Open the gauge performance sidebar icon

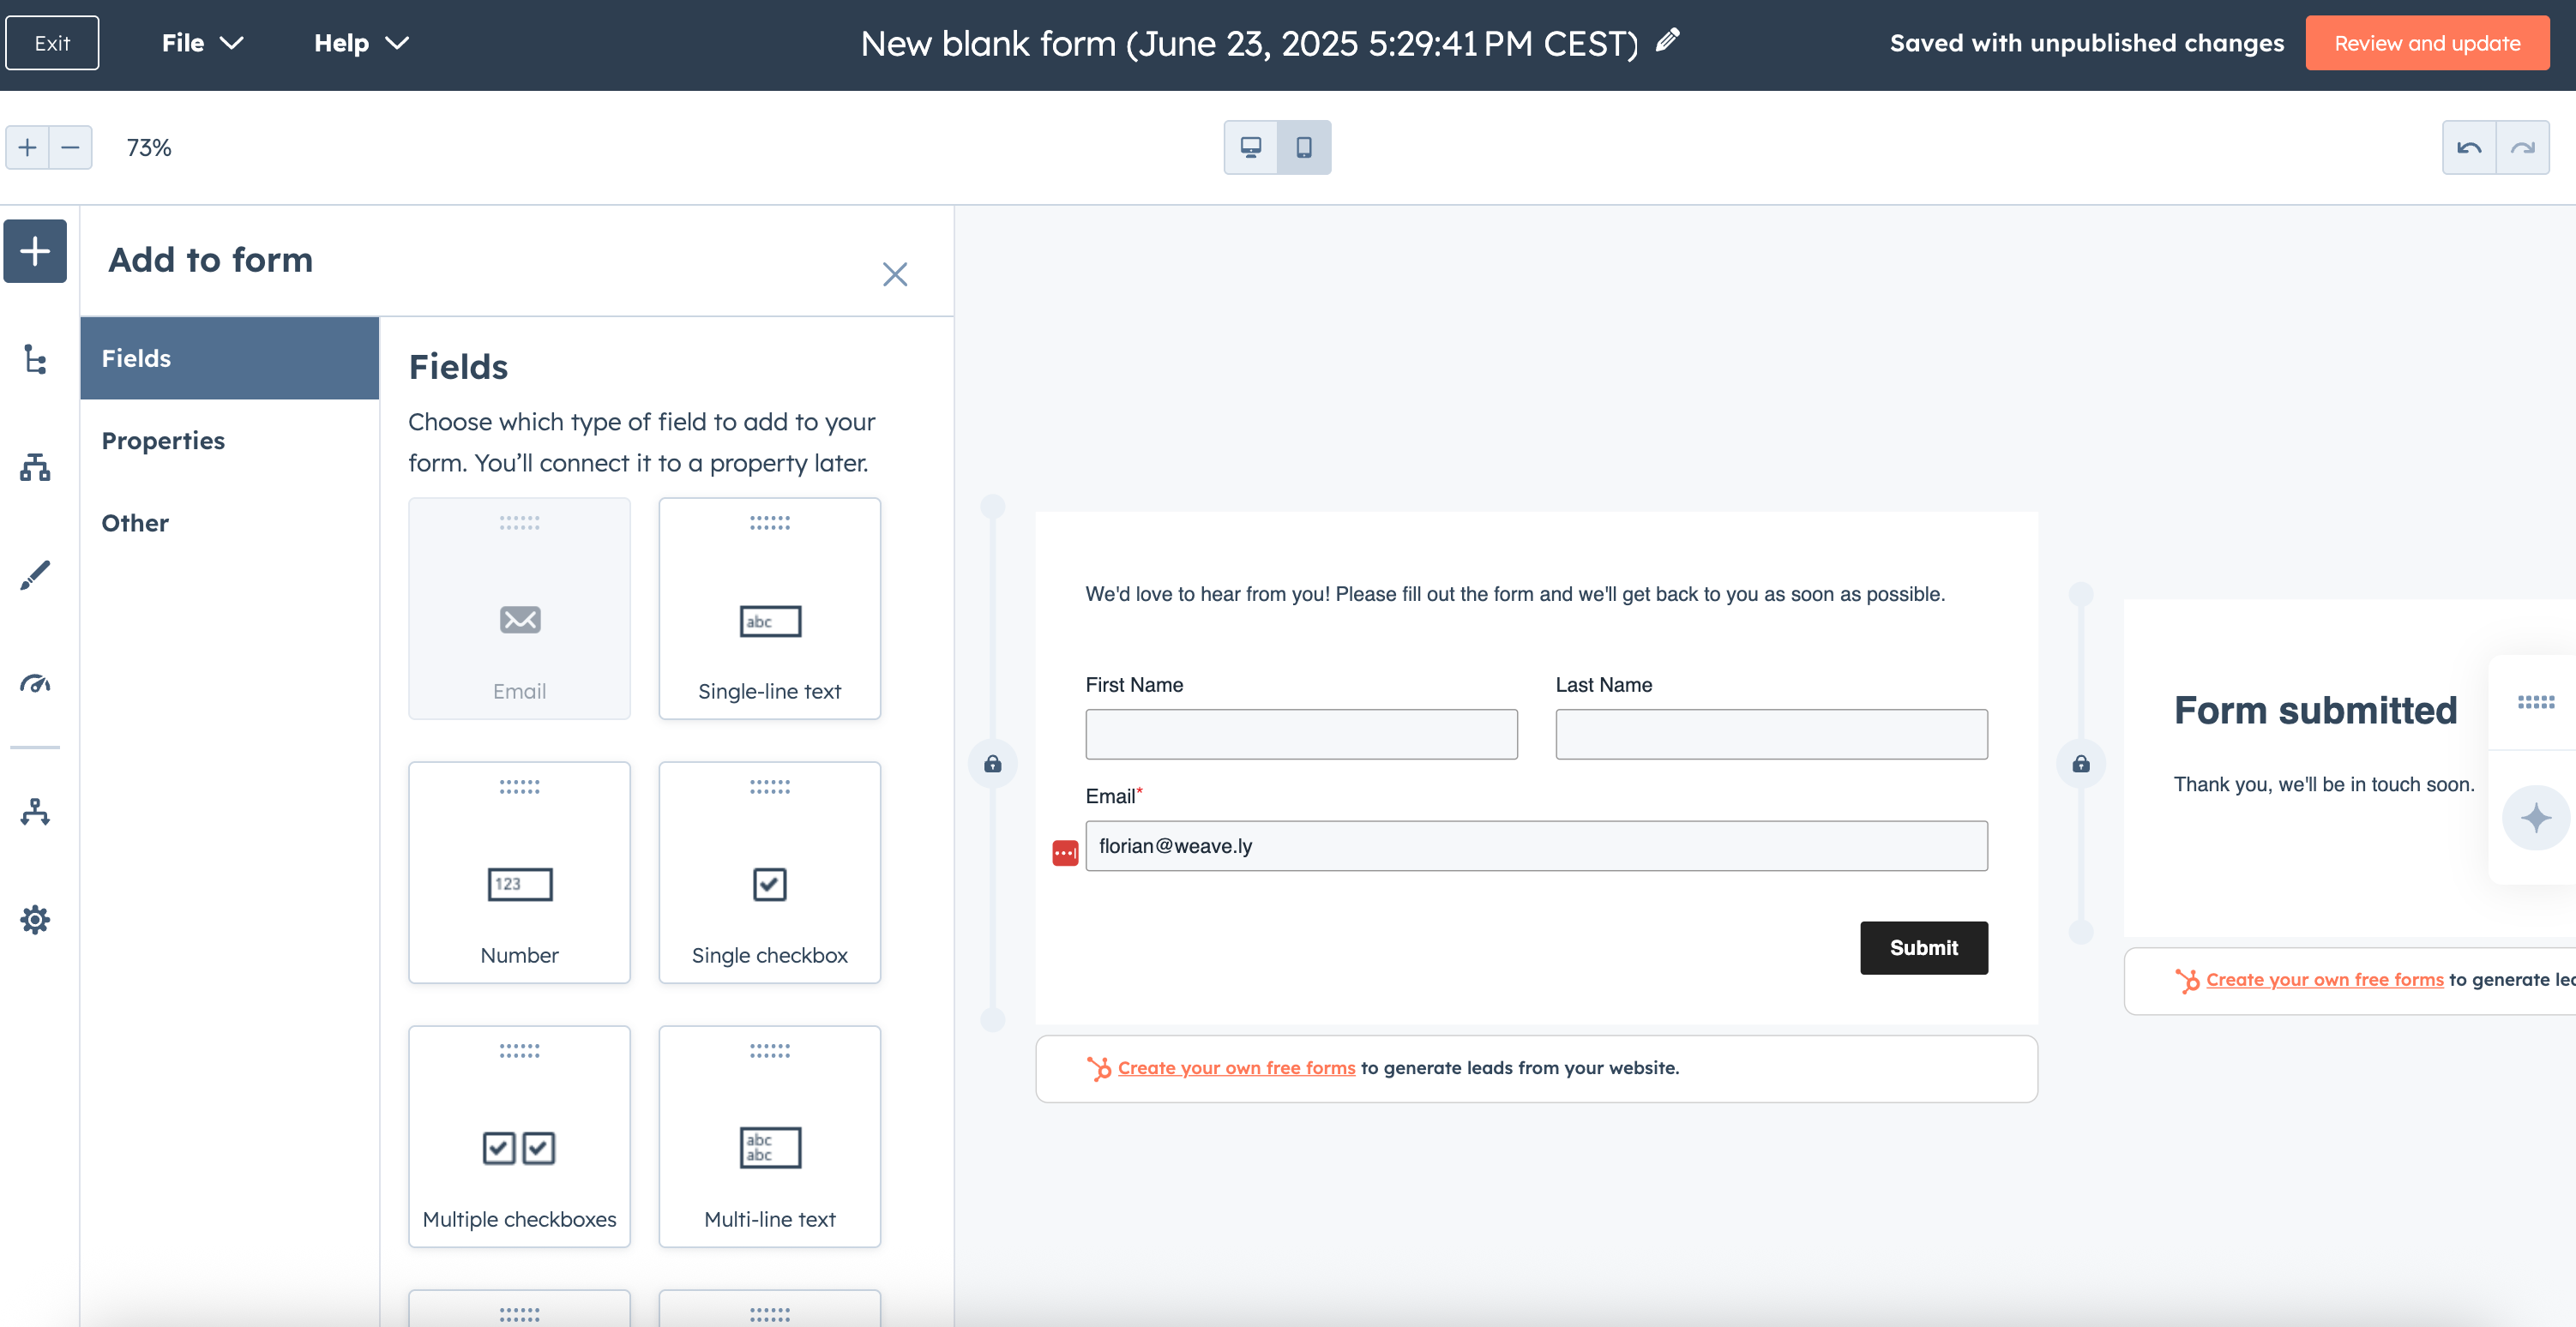point(35,684)
